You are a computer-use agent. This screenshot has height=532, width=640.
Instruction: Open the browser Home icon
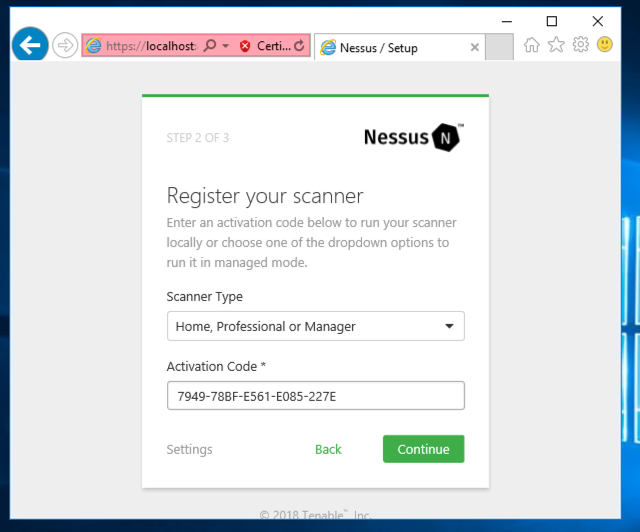click(531, 45)
